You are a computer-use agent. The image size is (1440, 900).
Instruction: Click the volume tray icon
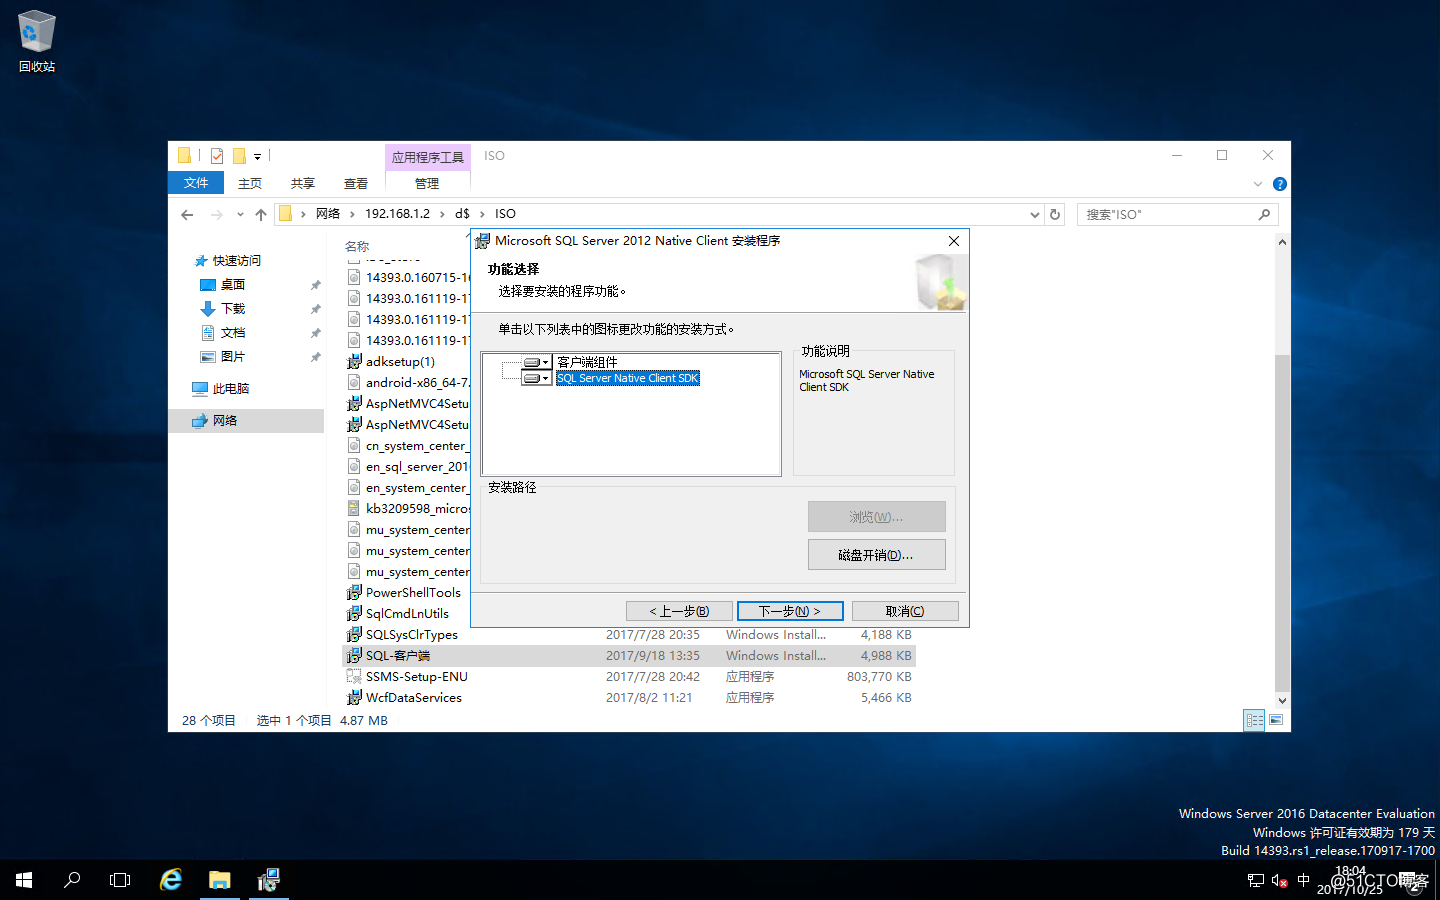pyautogui.click(x=1279, y=881)
